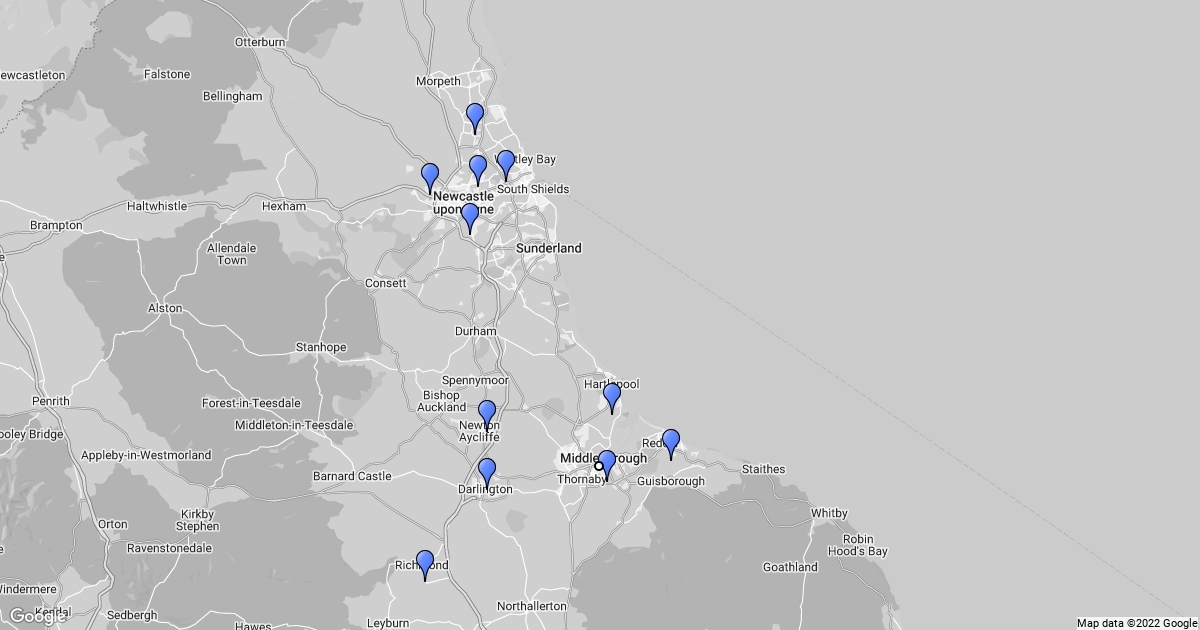
Task: Click the pin at Thornaby
Action: (x=607, y=463)
